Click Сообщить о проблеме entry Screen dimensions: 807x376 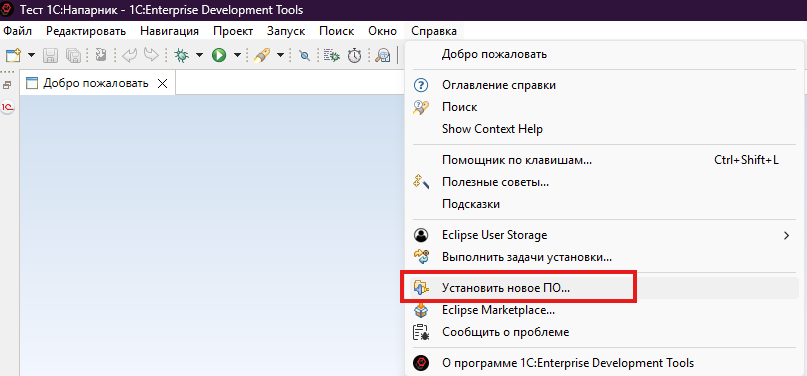[603, 332]
